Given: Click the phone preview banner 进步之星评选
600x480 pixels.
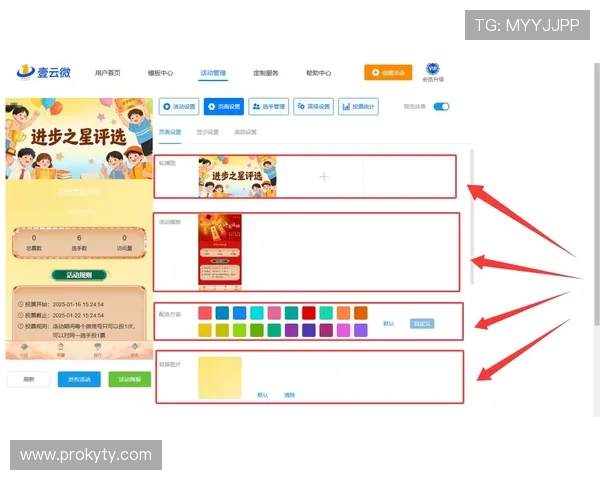Looking at the screenshot, I should pyautogui.click(x=79, y=138).
